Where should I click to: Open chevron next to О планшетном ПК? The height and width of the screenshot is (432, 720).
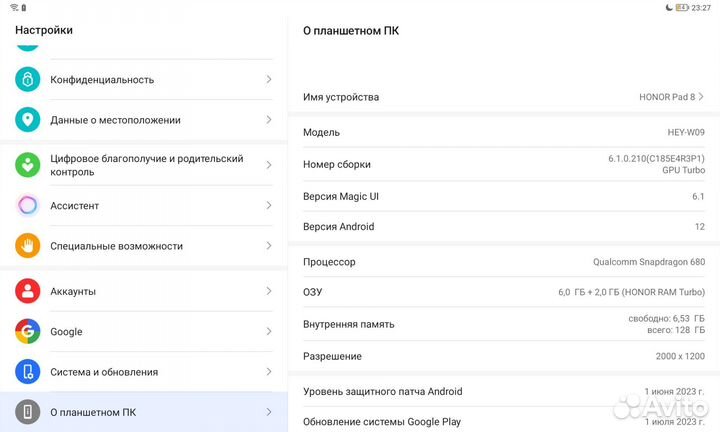(x=269, y=412)
